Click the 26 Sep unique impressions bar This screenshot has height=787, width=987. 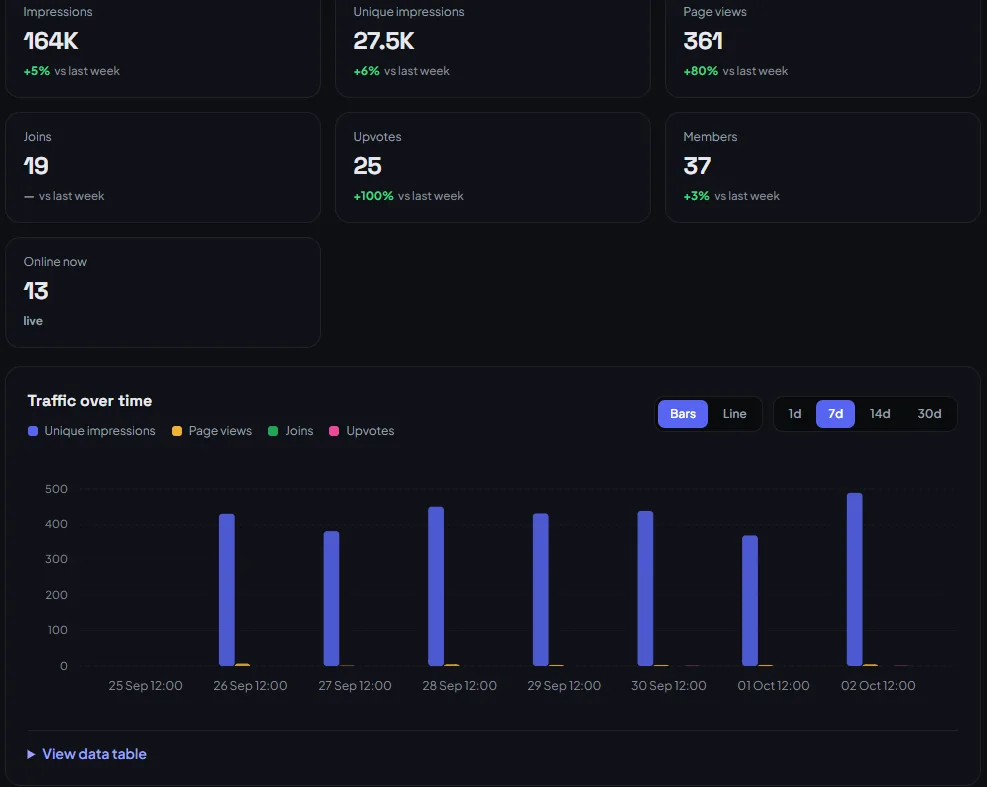tap(227, 590)
